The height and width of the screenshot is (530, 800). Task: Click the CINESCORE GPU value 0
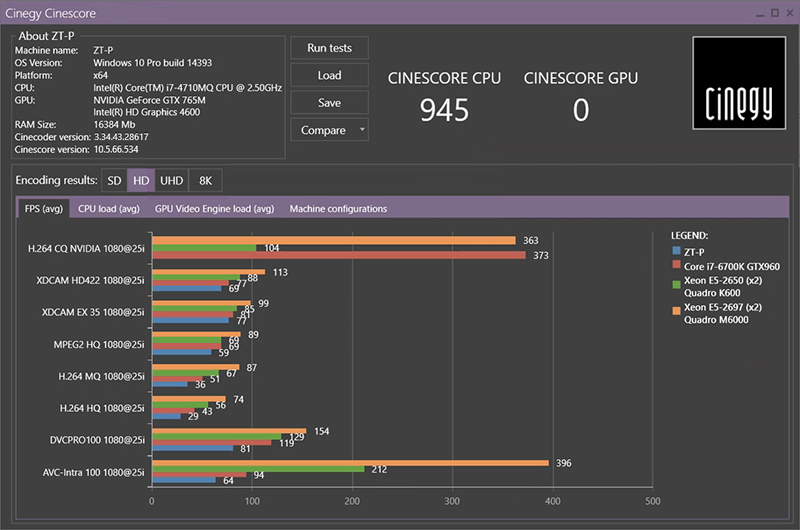click(x=581, y=110)
